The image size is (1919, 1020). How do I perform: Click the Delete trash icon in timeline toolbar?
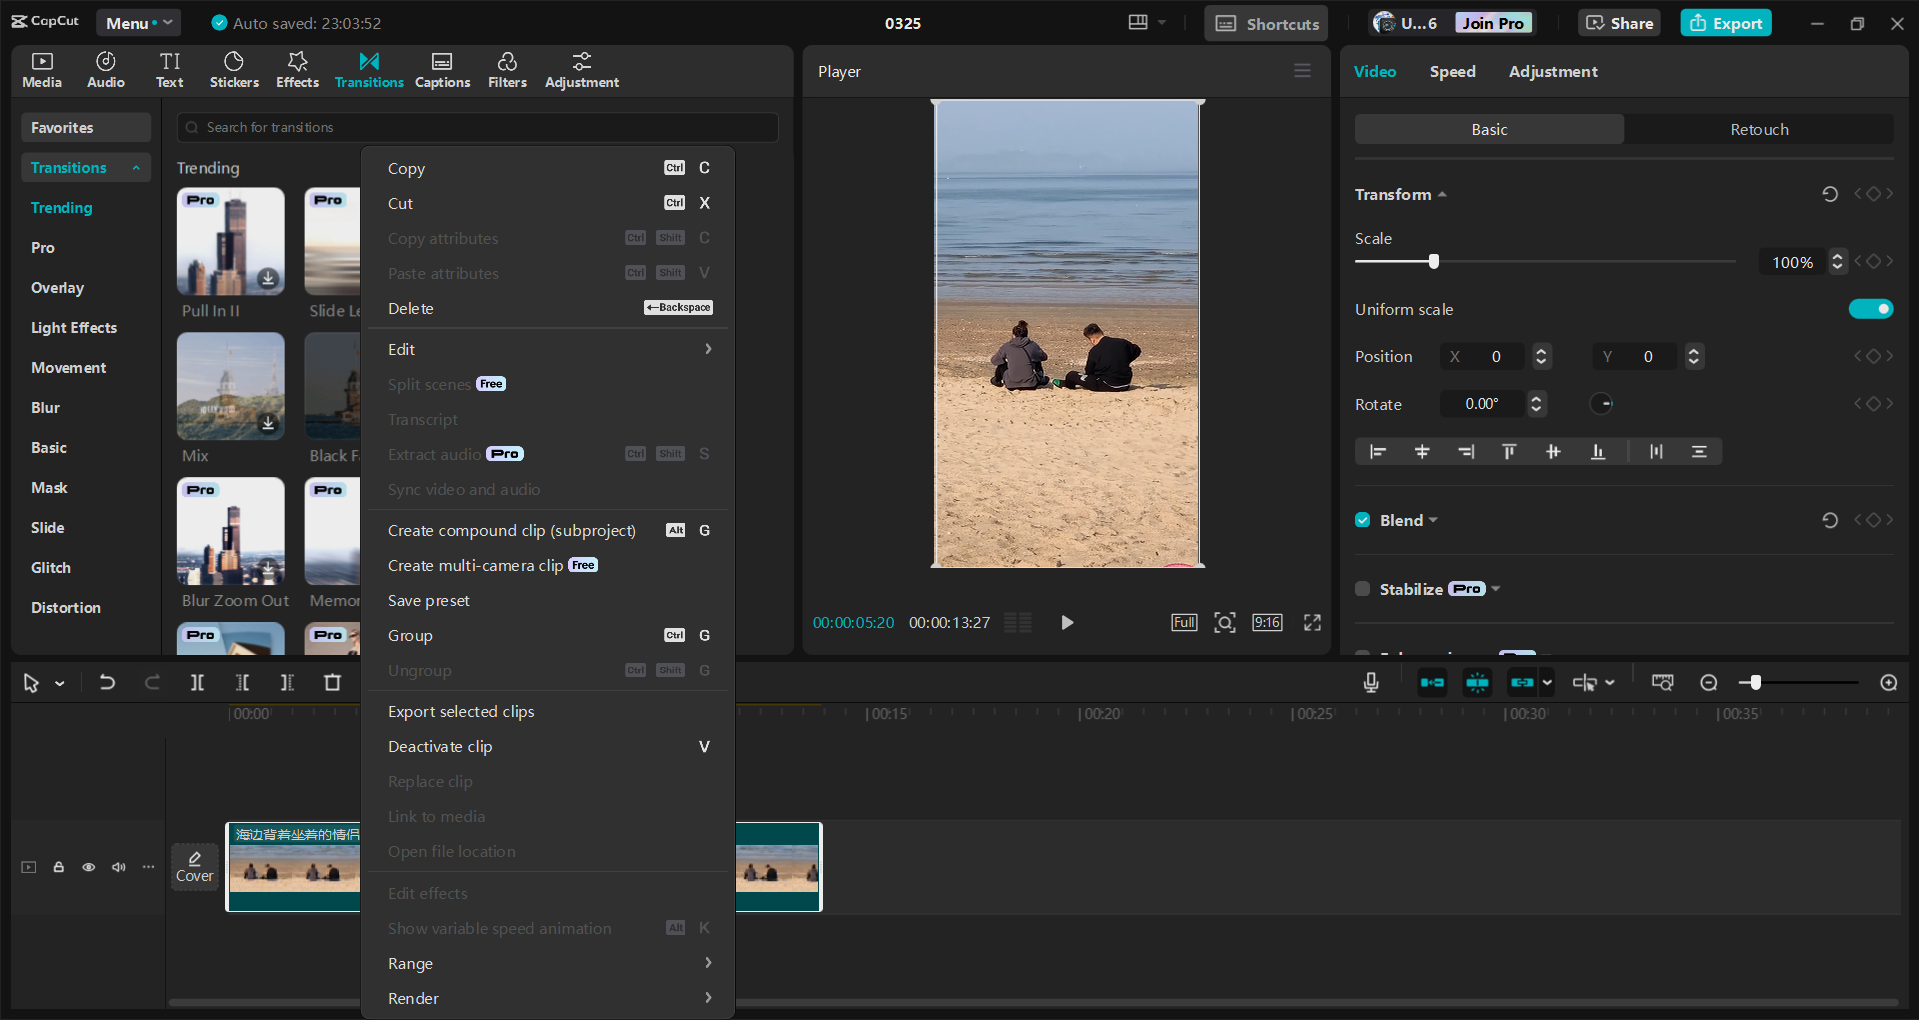point(333,682)
